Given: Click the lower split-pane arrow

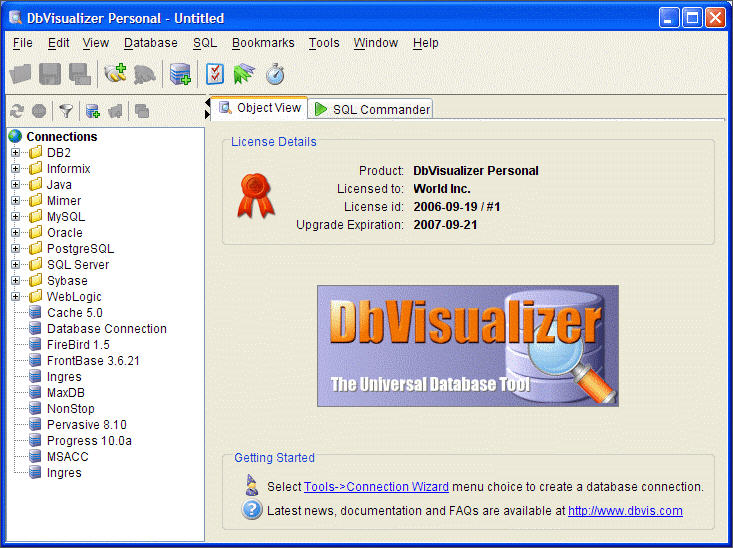Looking at the screenshot, I should click(208, 114).
